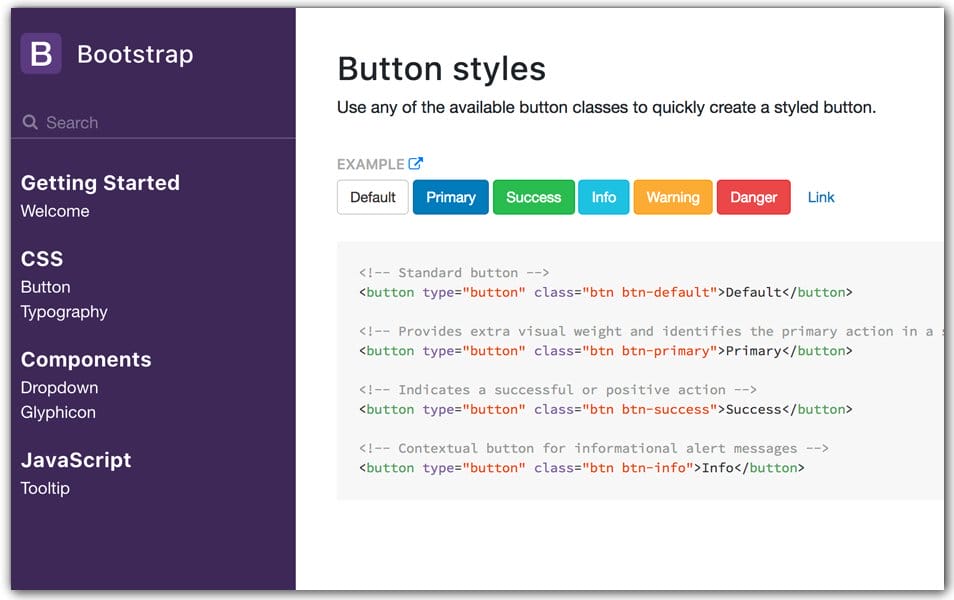954x600 pixels.
Task: Click the Link styled button
Action: tap(821, 197)
